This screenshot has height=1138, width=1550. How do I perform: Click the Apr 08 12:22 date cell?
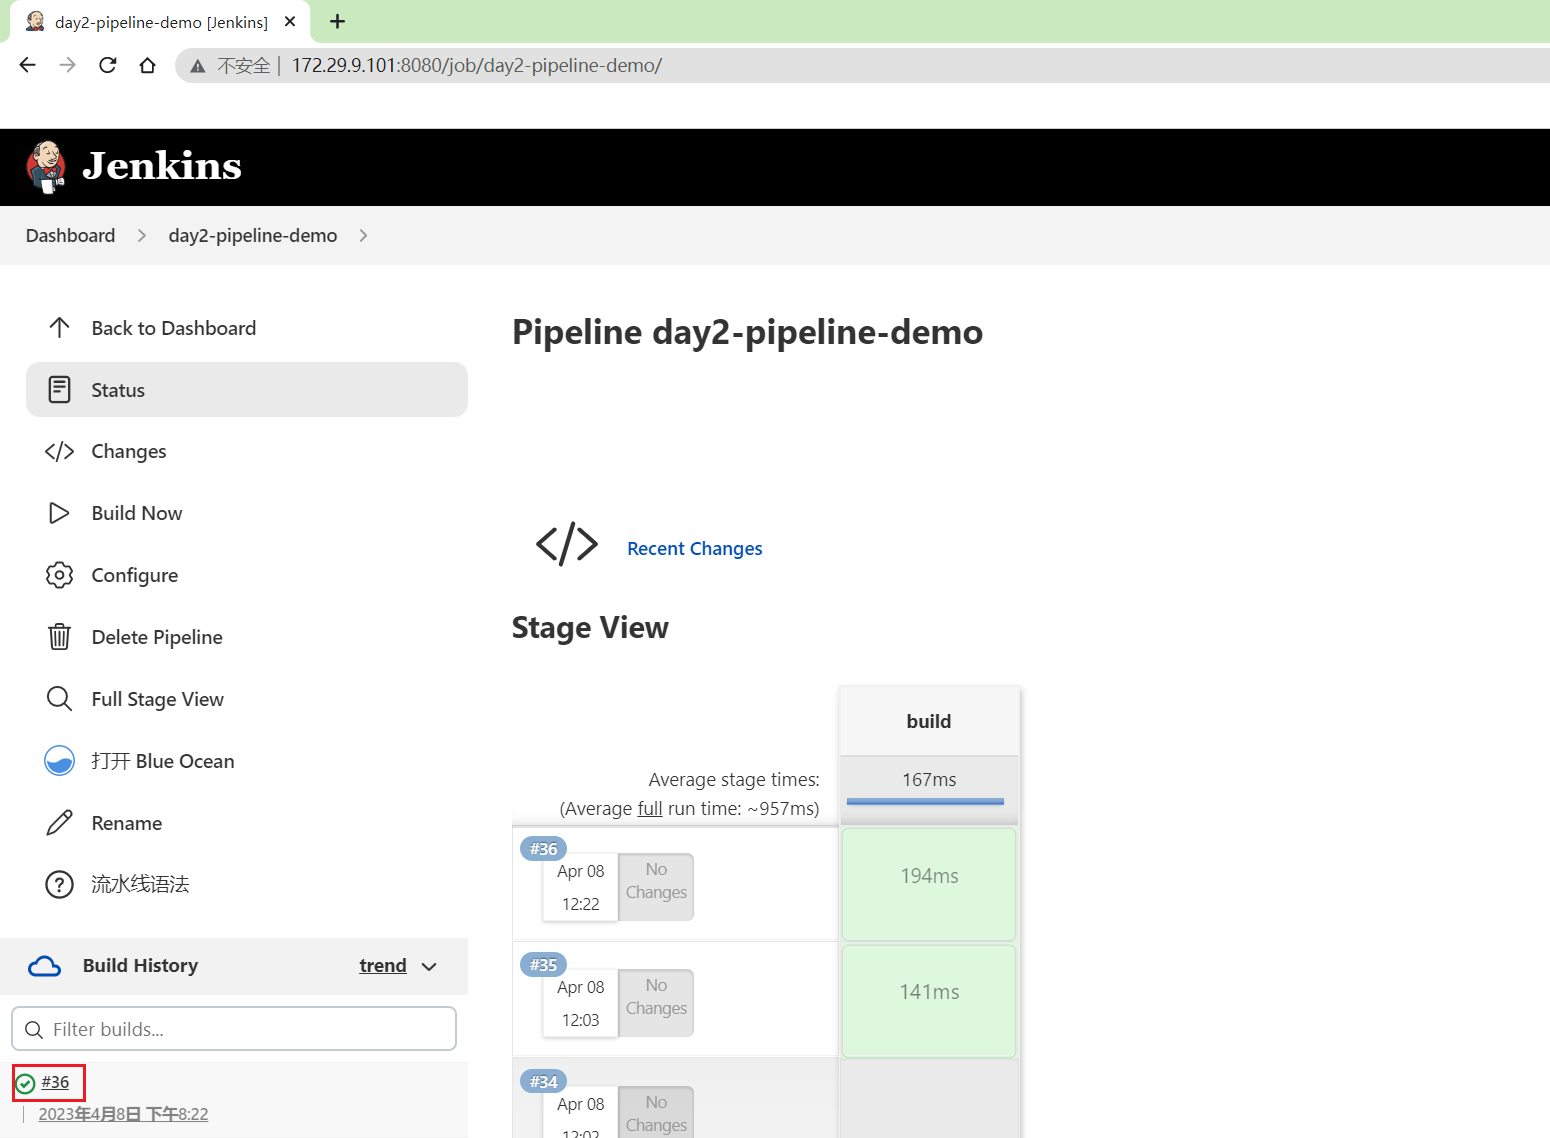[x=581, y=887]
